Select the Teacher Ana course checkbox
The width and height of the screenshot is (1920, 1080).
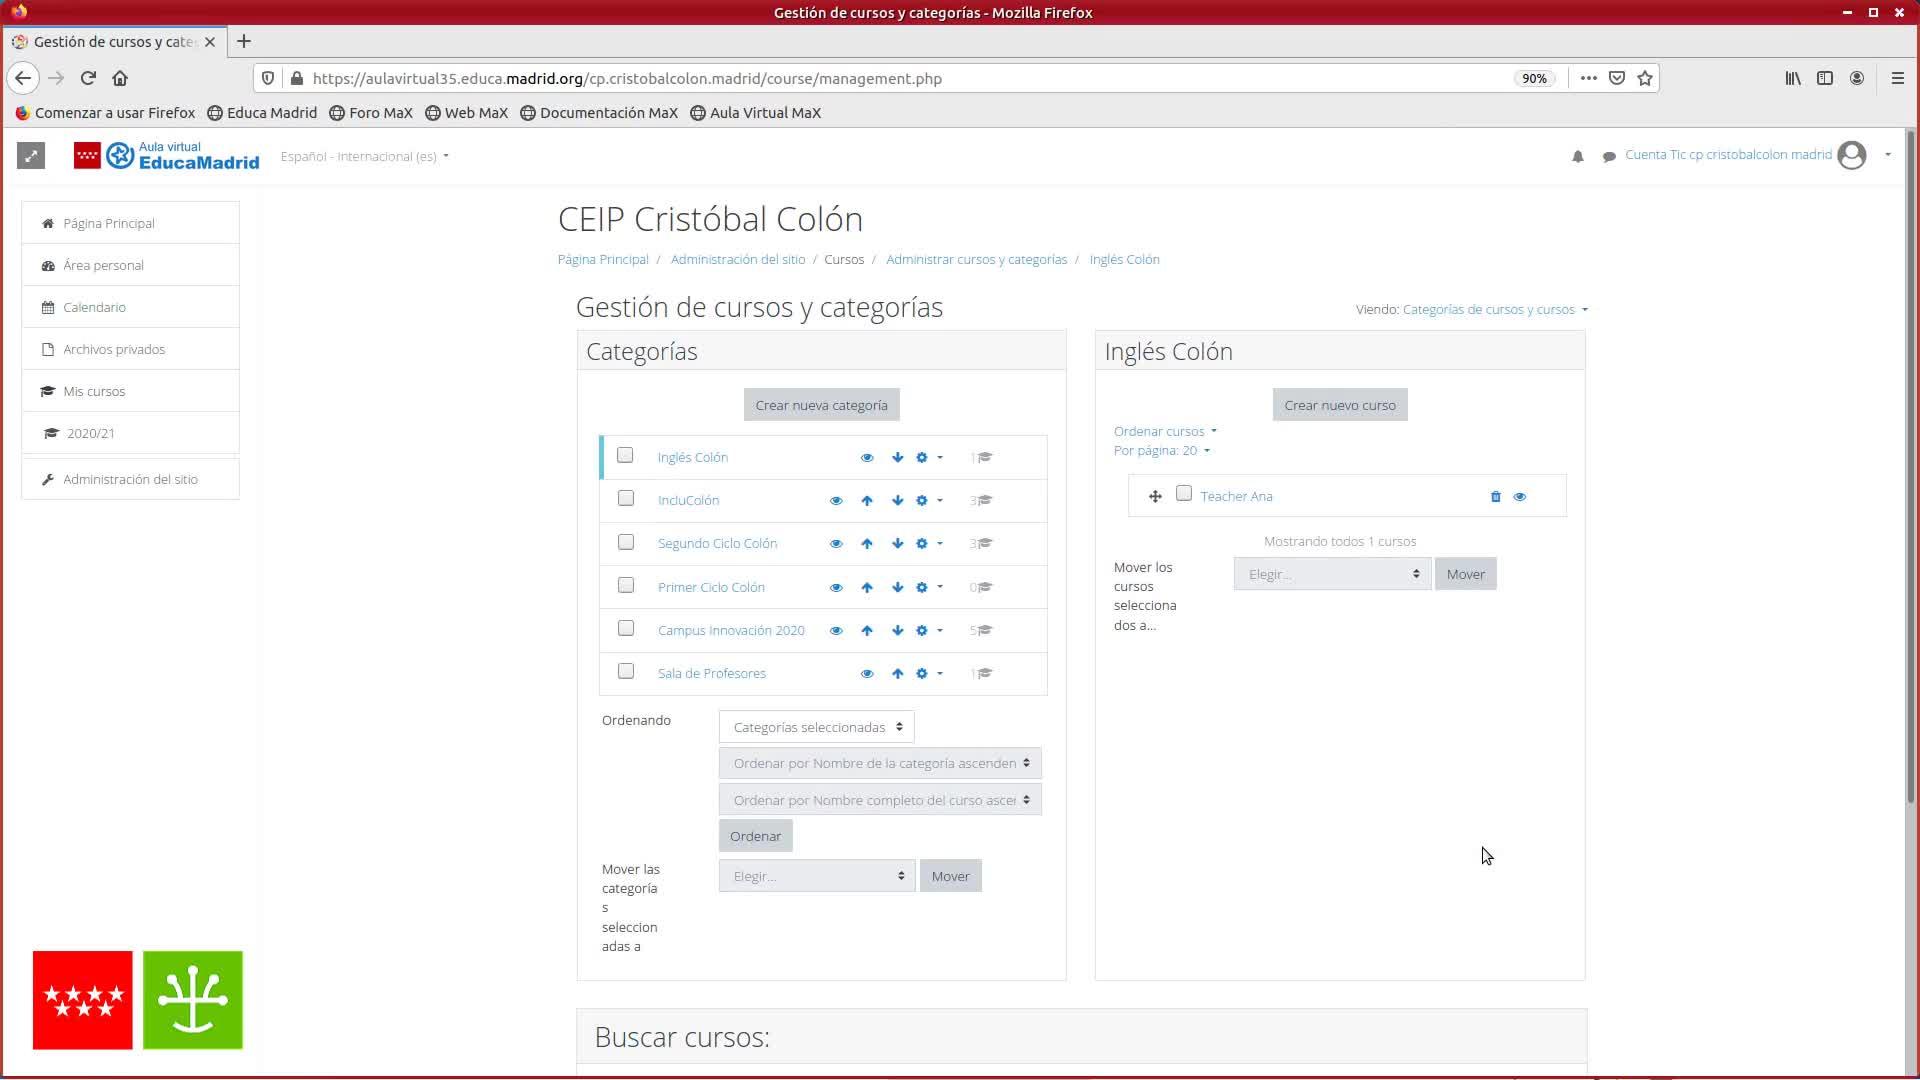(x=1184, y=494)
